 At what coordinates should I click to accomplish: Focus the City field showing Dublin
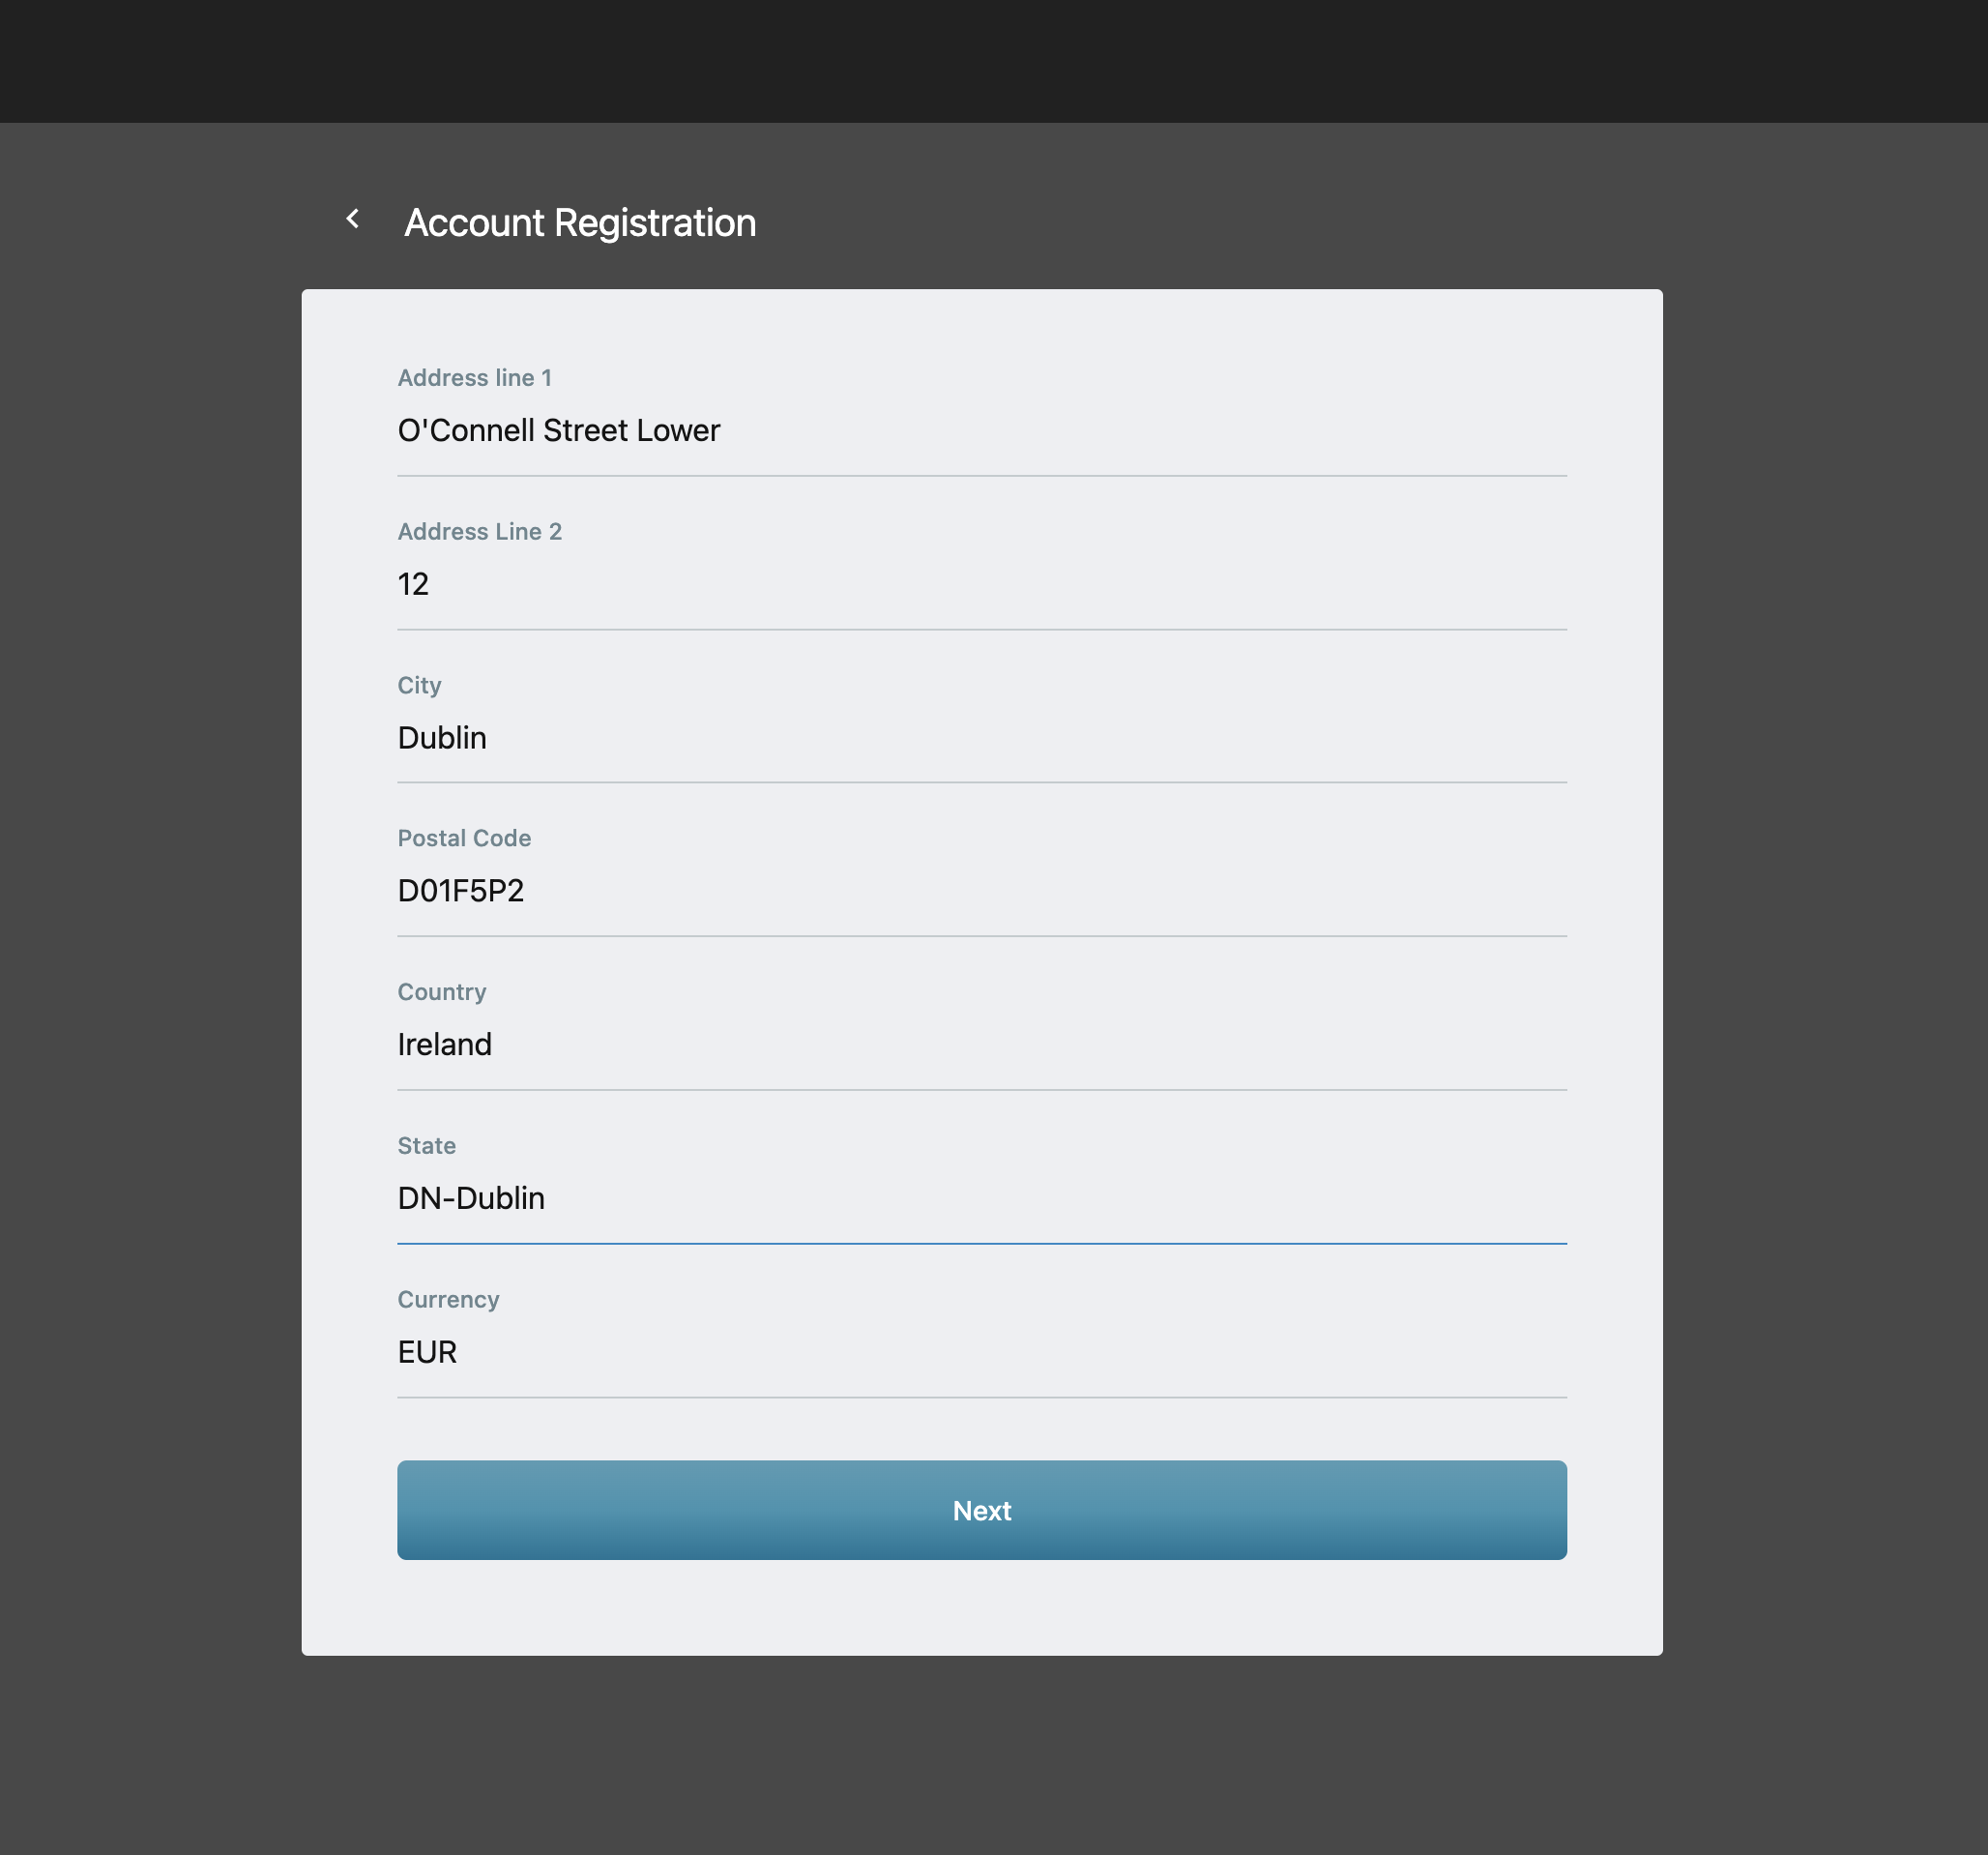[981, 738]
